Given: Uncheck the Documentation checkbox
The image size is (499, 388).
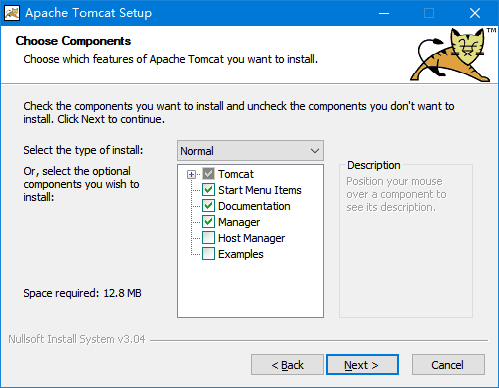Looking at the screenshot, I should (208, 206).
